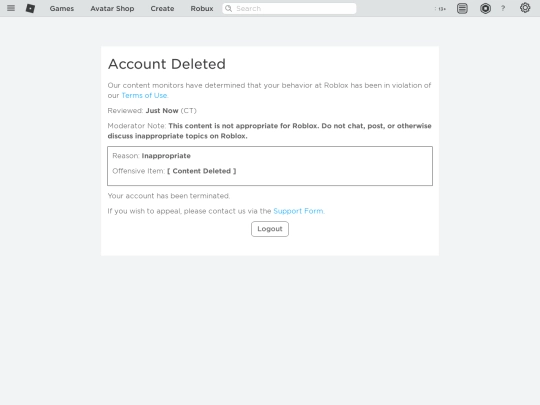
Task: Go to Avatar Shop
Action: tap(112, 9)
